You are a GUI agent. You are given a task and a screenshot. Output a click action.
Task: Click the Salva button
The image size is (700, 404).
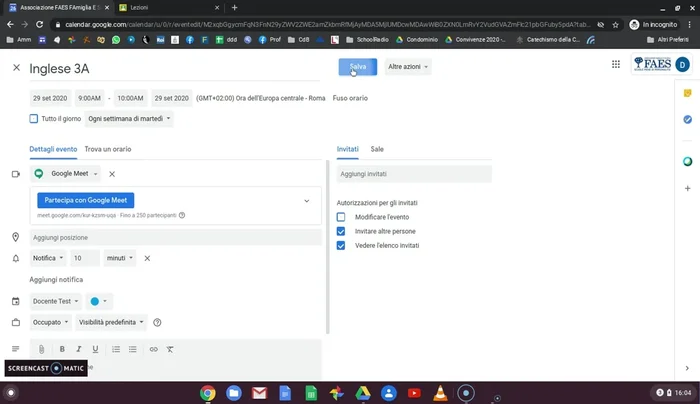(x=358, y=67)
